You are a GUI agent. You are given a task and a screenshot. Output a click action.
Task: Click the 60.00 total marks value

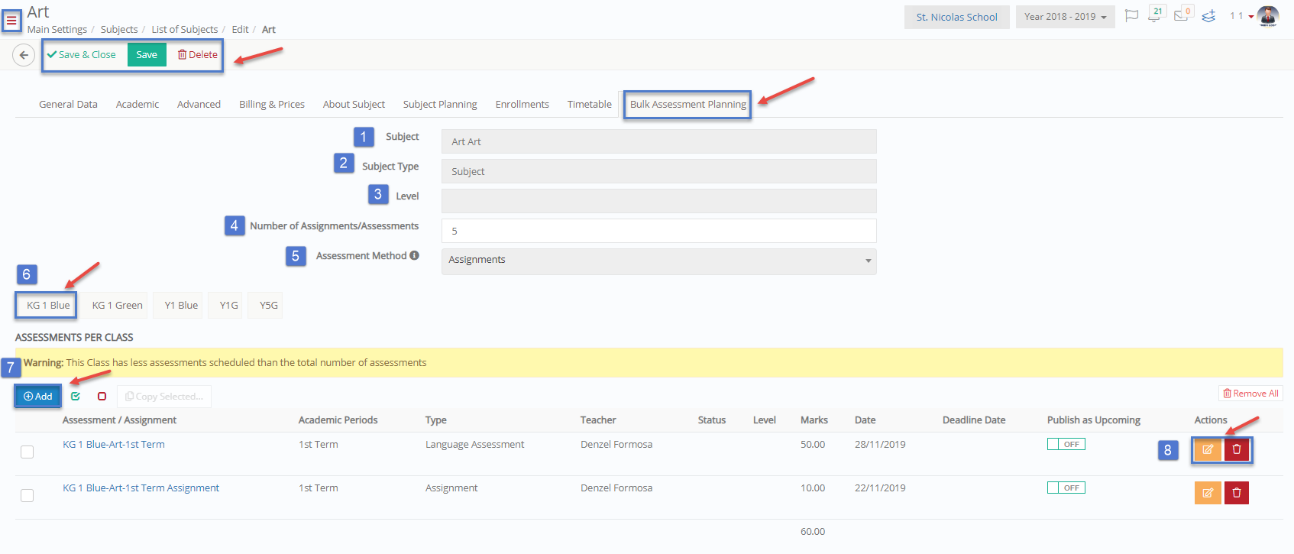[x=813, y=531]
